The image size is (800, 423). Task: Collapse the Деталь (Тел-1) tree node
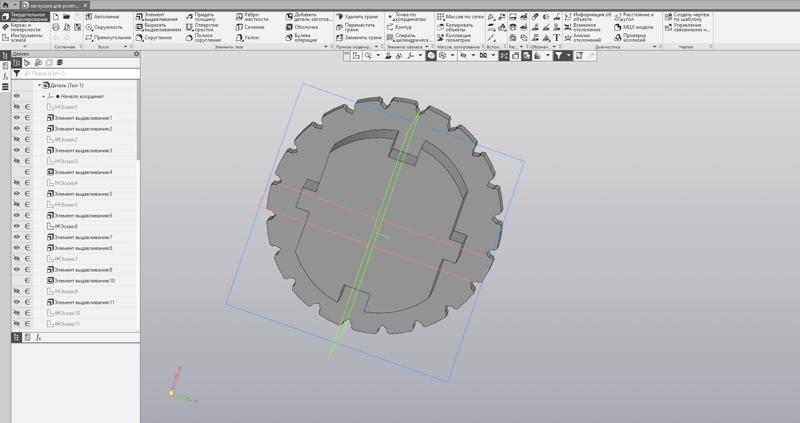[x=40, y=85]
